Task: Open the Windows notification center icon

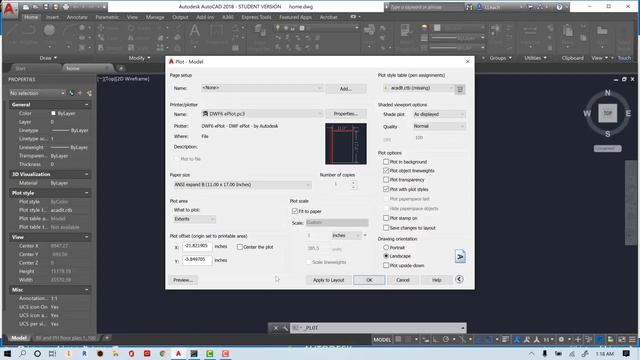Action: tap(627, 353)
